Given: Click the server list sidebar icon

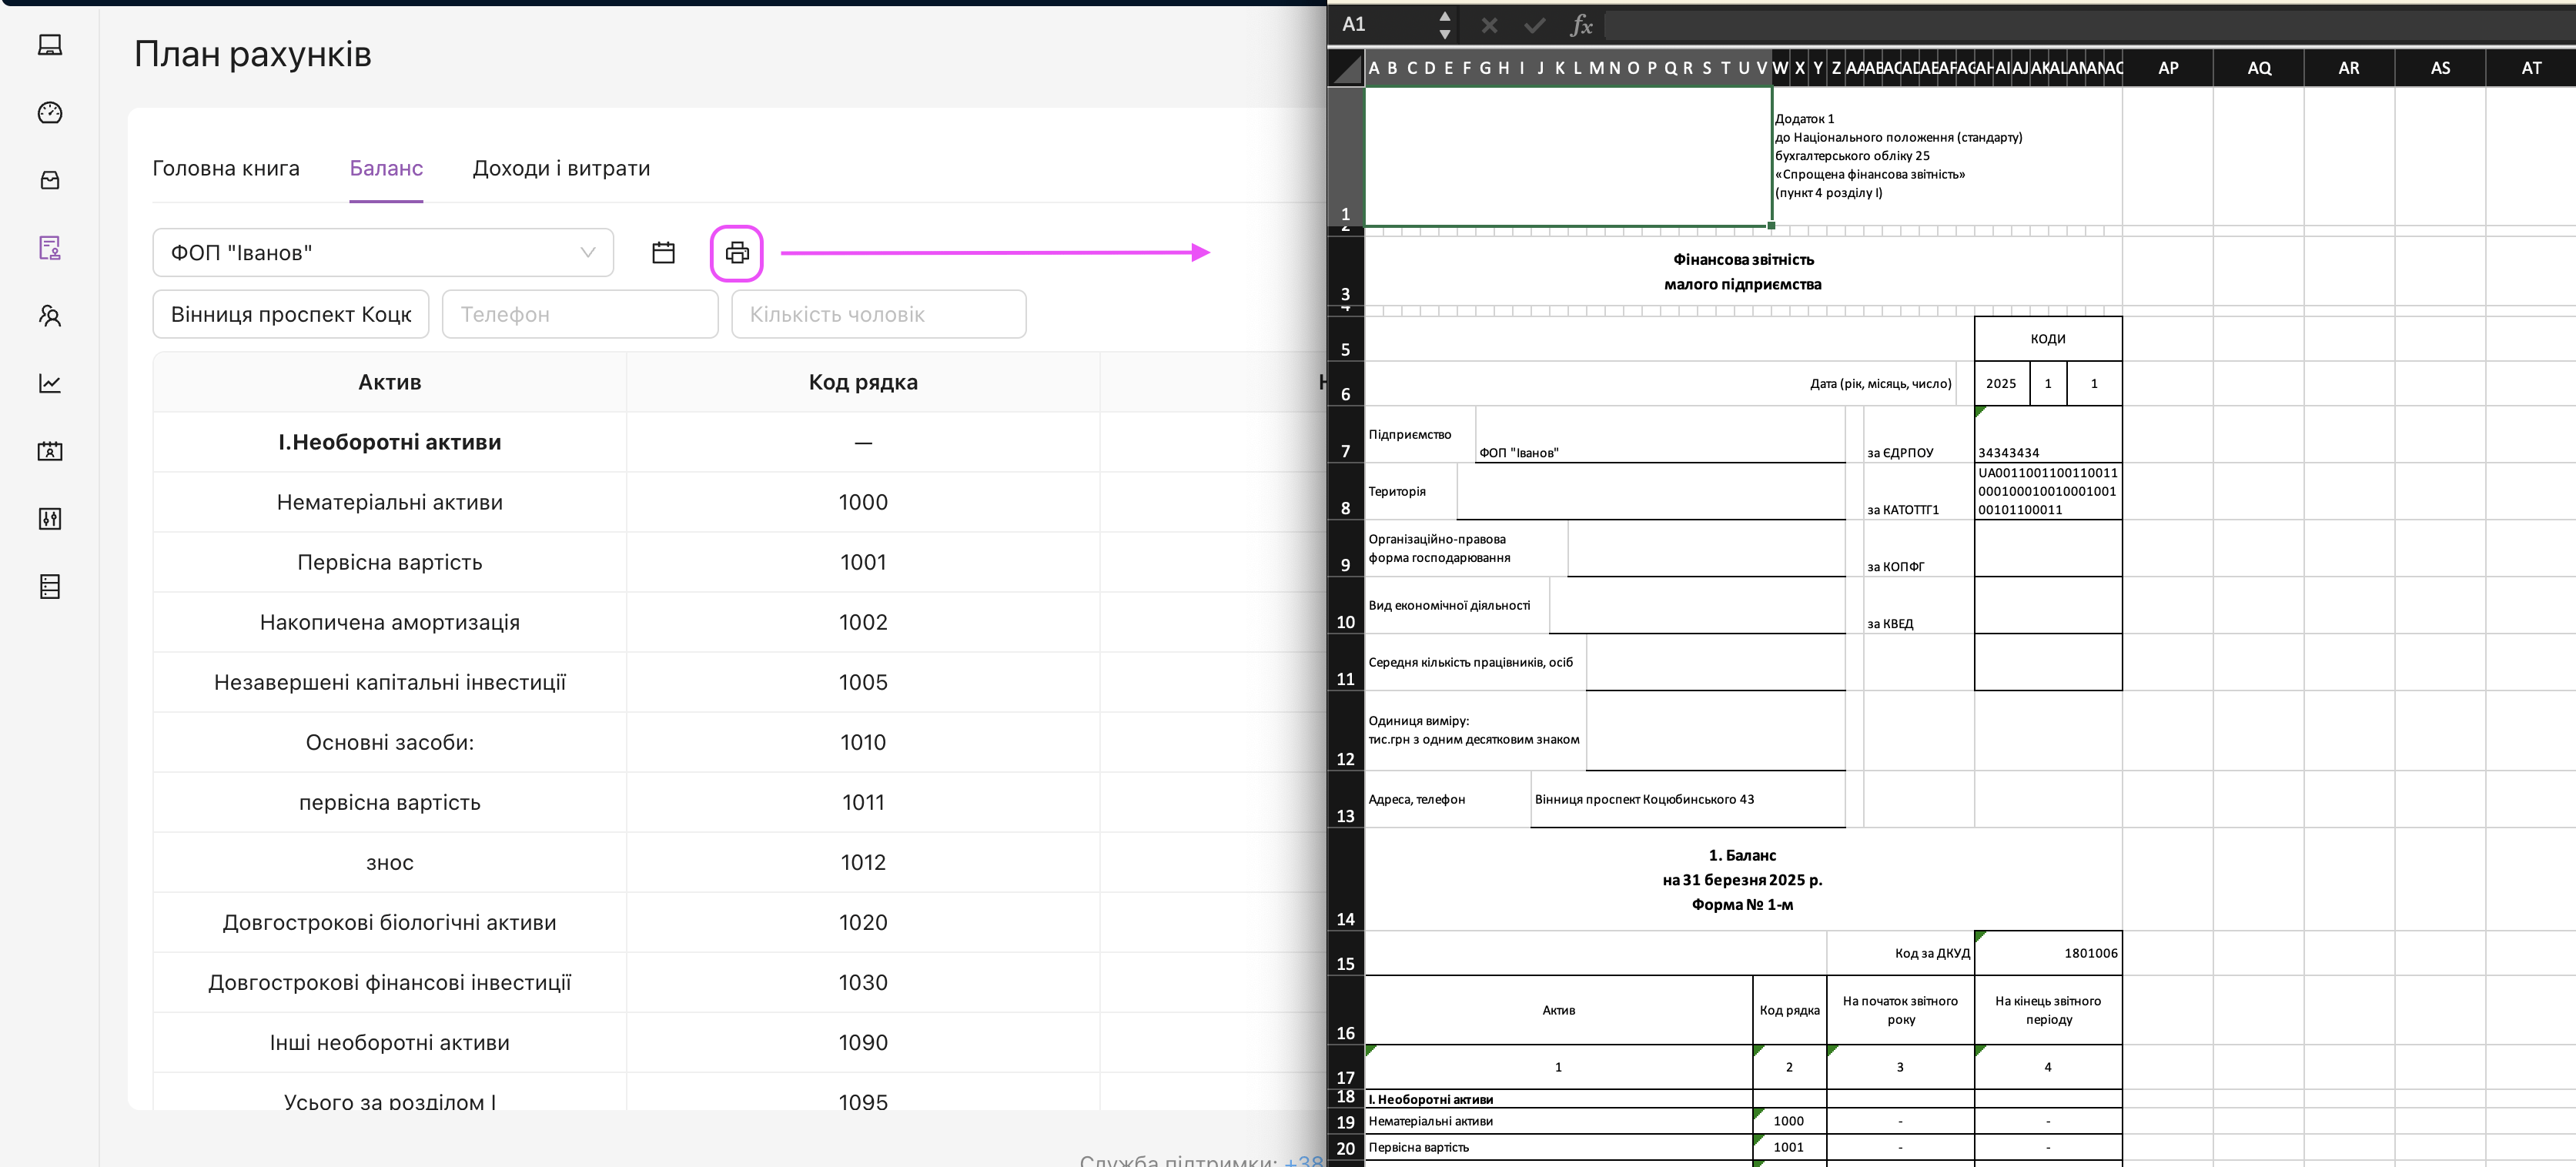Looking at the screenshot, I should tap(50, 586).
